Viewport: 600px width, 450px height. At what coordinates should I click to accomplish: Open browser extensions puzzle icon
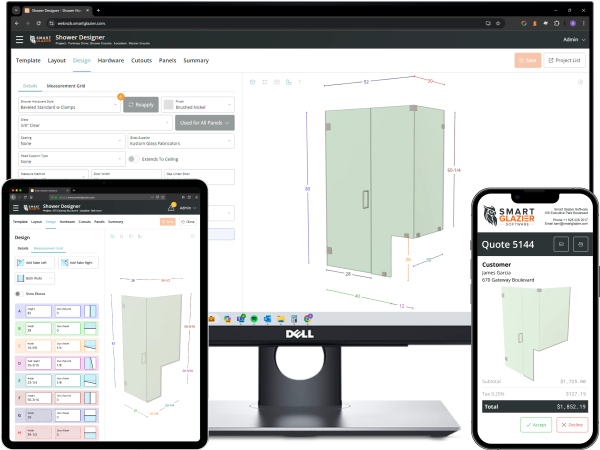pyautogui.click(x=556, y=23)
